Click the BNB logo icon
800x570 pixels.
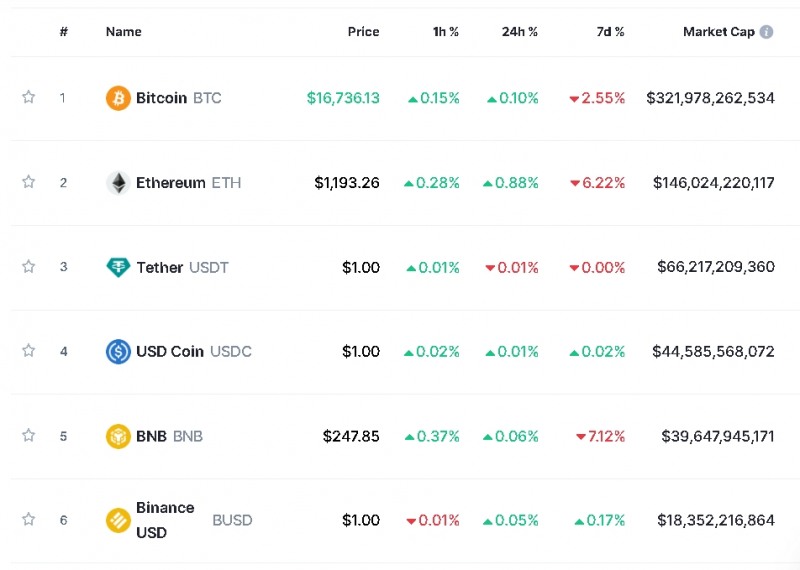tap(118, 436)
